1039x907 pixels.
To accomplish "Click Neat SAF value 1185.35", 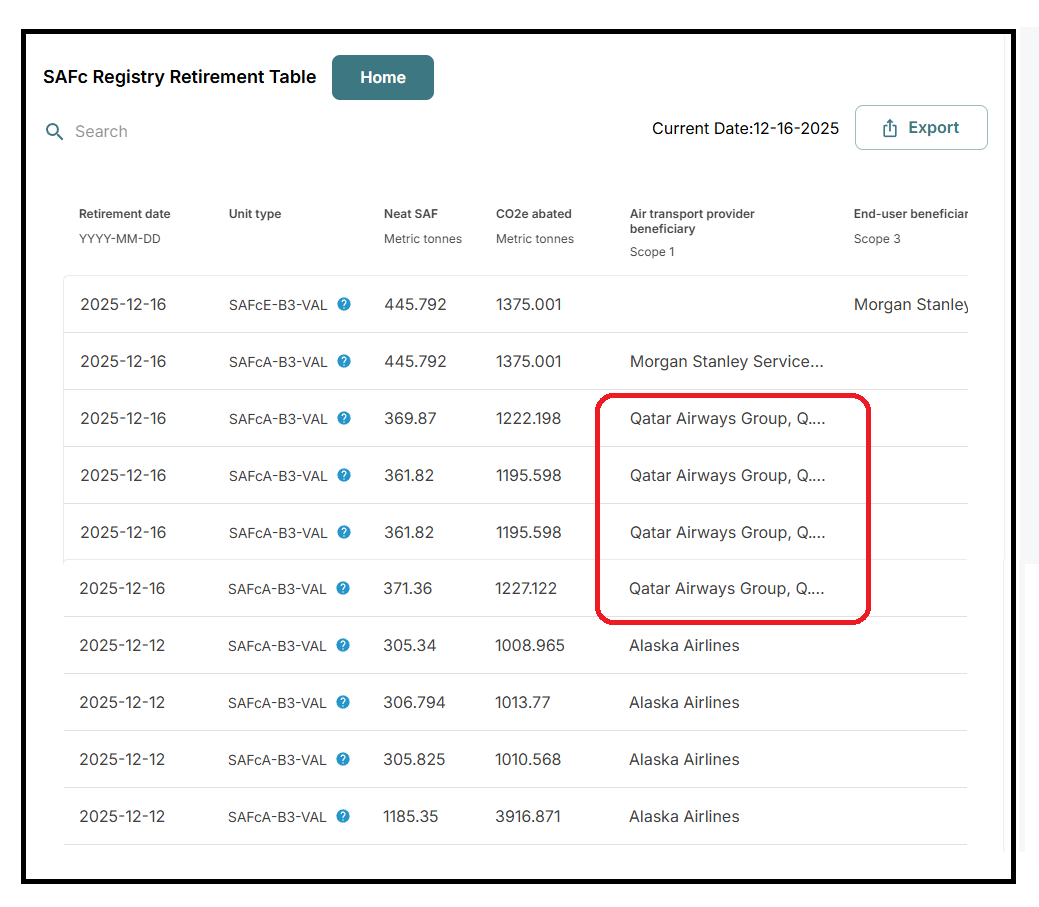I will click(410, 816).
